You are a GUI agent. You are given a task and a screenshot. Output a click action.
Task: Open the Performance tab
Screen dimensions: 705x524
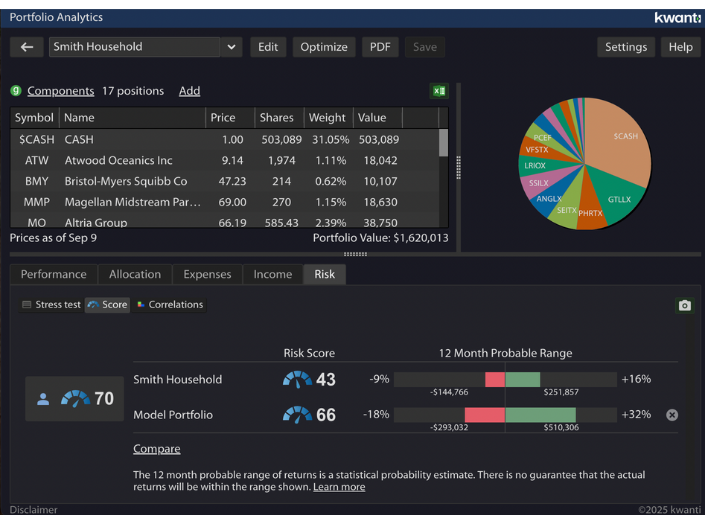[x=54, y=274]
